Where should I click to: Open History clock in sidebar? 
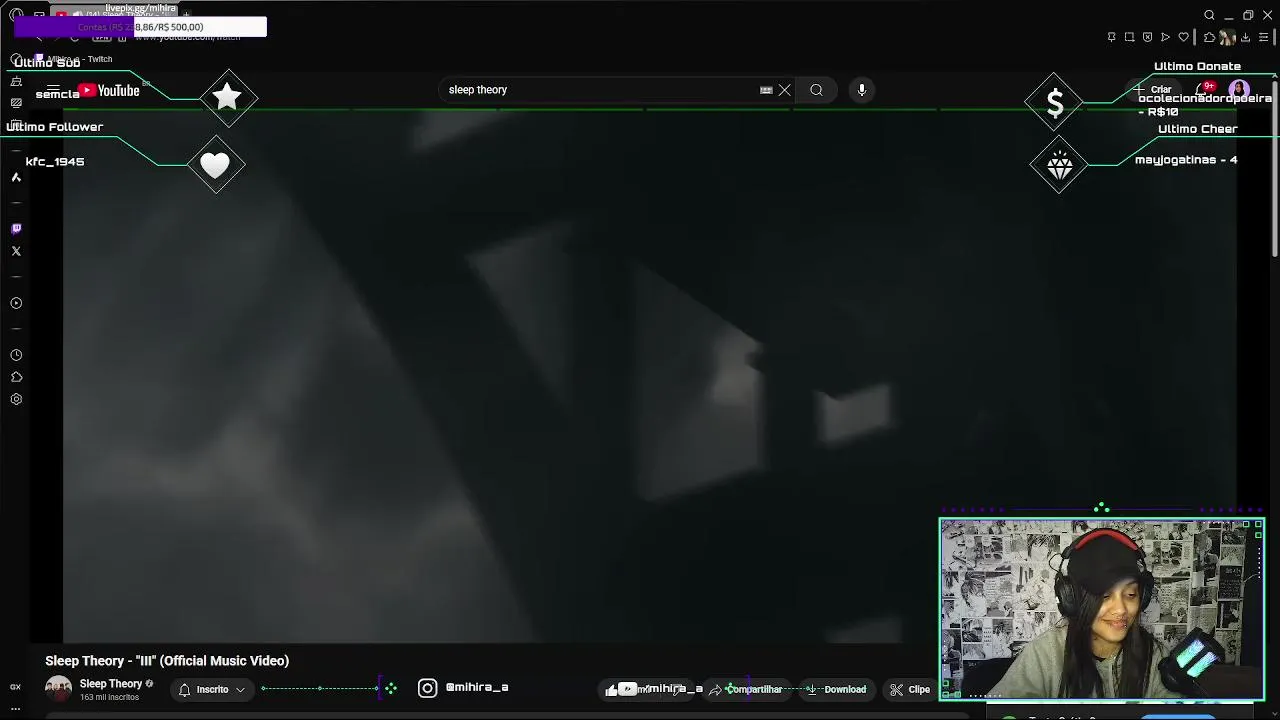coord(16,355)
